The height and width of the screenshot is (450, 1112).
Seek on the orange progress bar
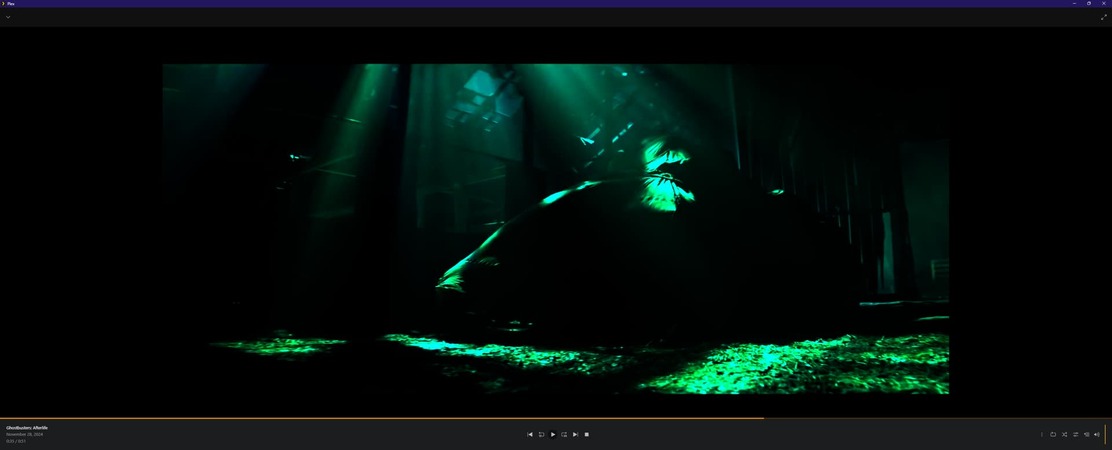click(x=556, y=418)
